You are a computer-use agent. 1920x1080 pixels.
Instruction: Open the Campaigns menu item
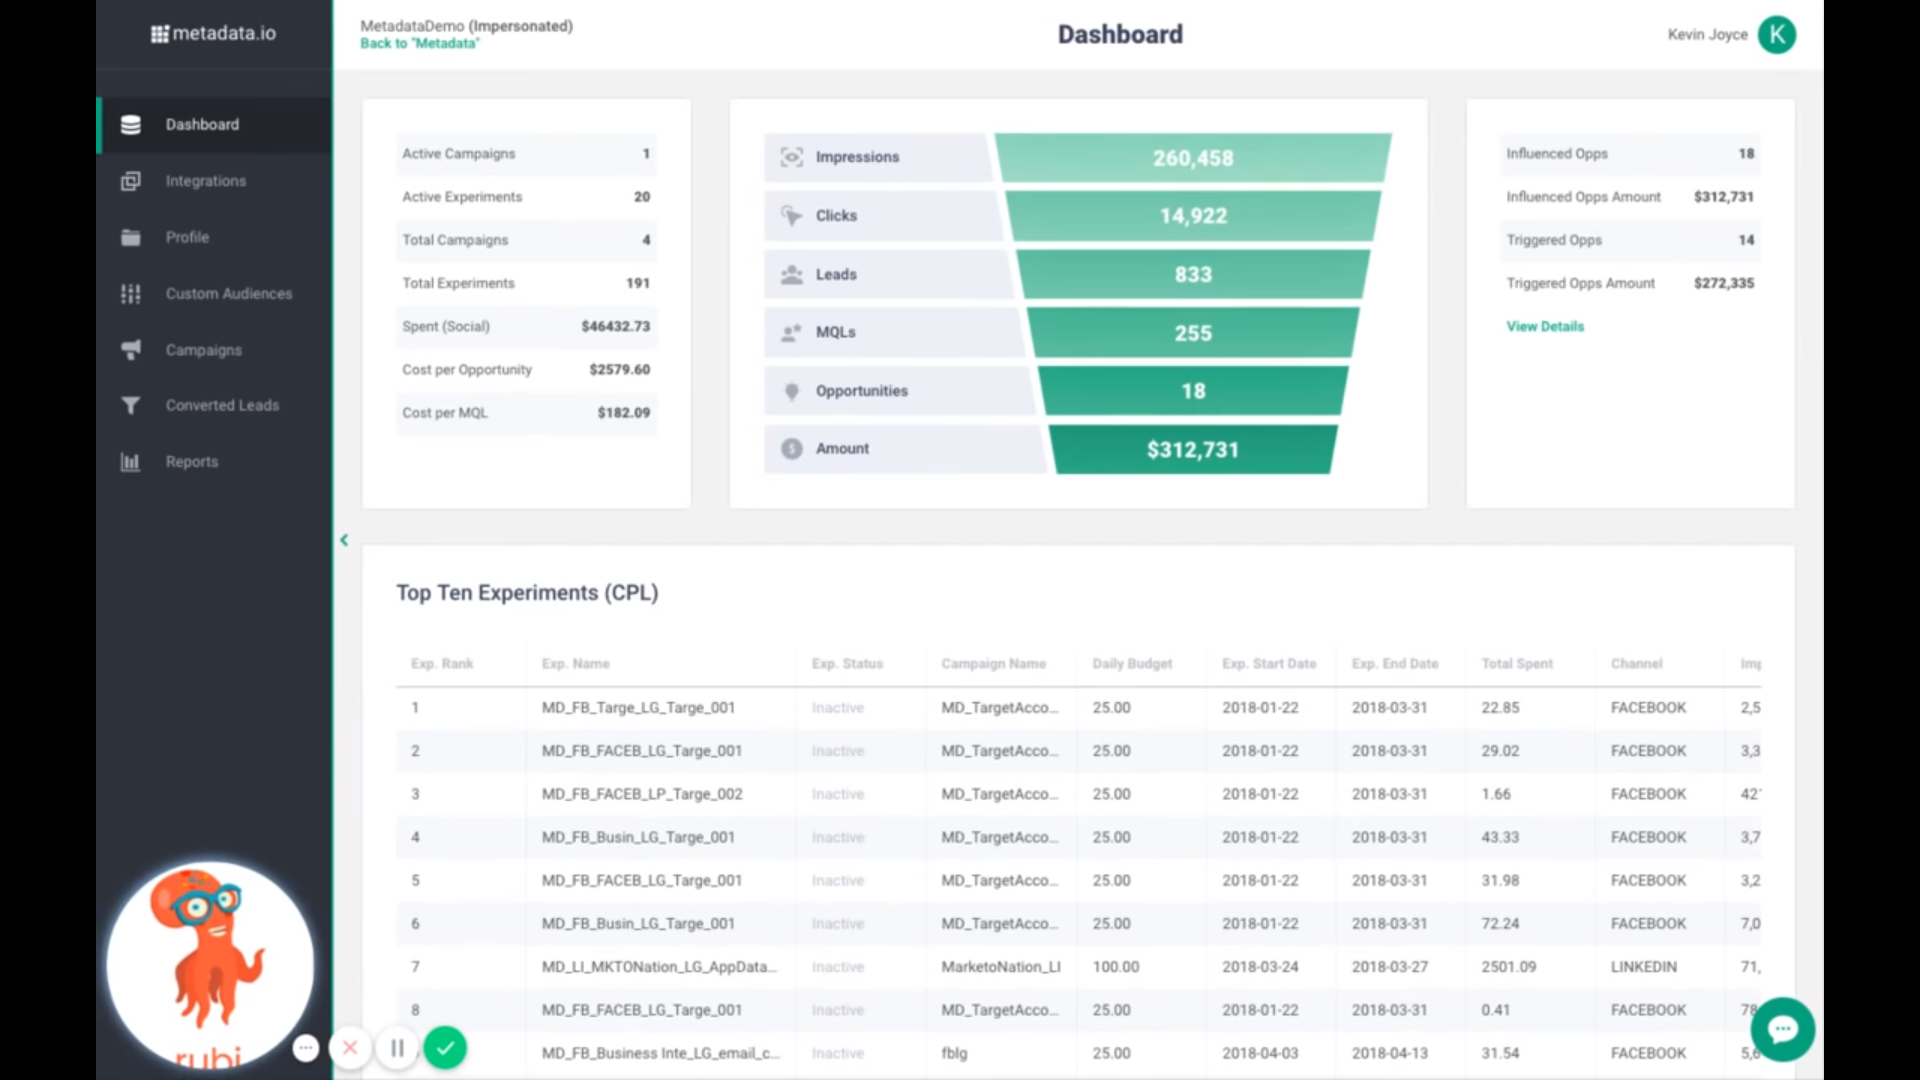point(204,350)
